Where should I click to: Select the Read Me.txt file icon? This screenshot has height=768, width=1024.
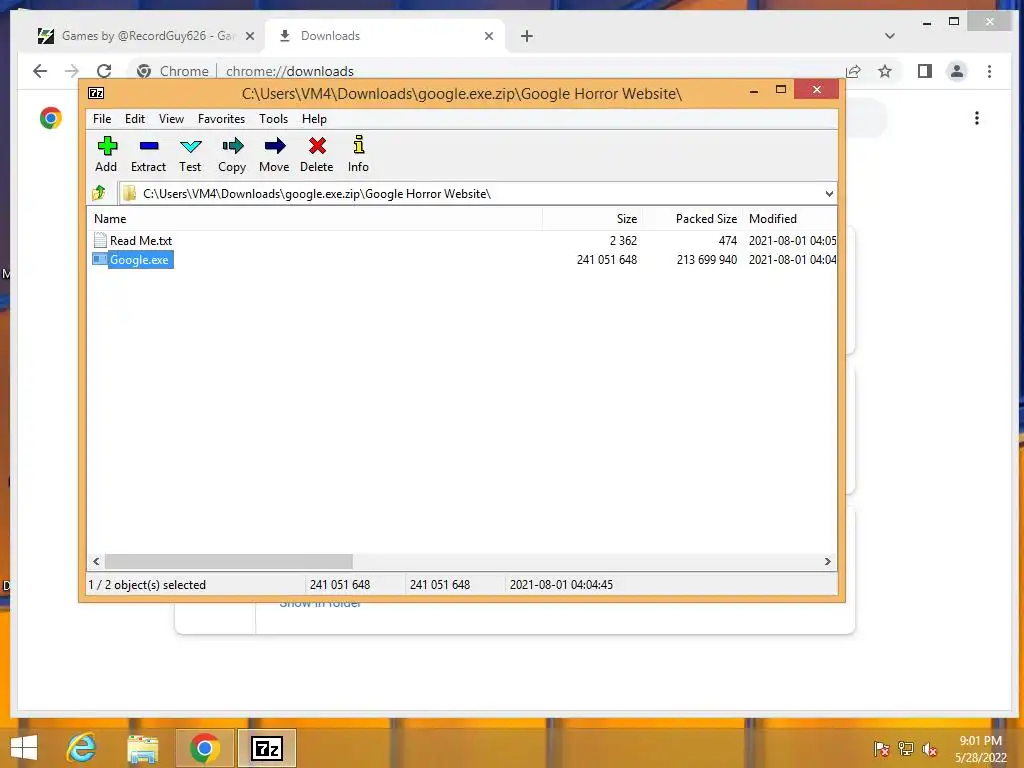(100, 240)
